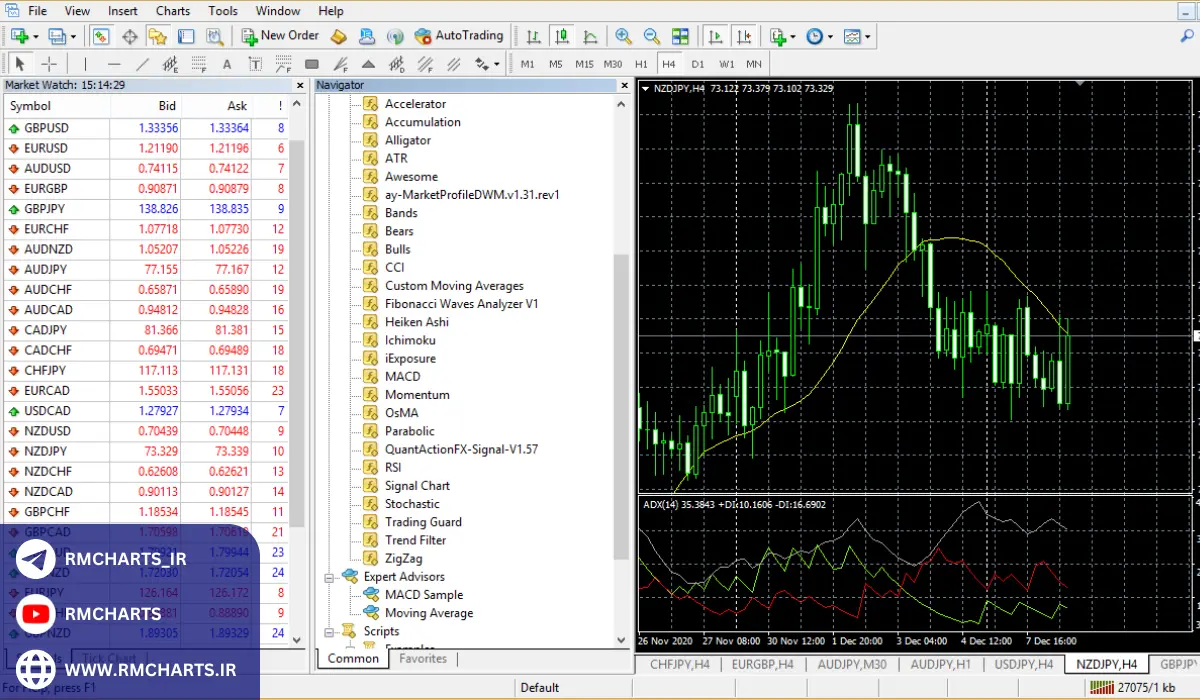This screenshot has width=1200, height=700.
Task: Zoom out on the chart
Action: (652, 36)
